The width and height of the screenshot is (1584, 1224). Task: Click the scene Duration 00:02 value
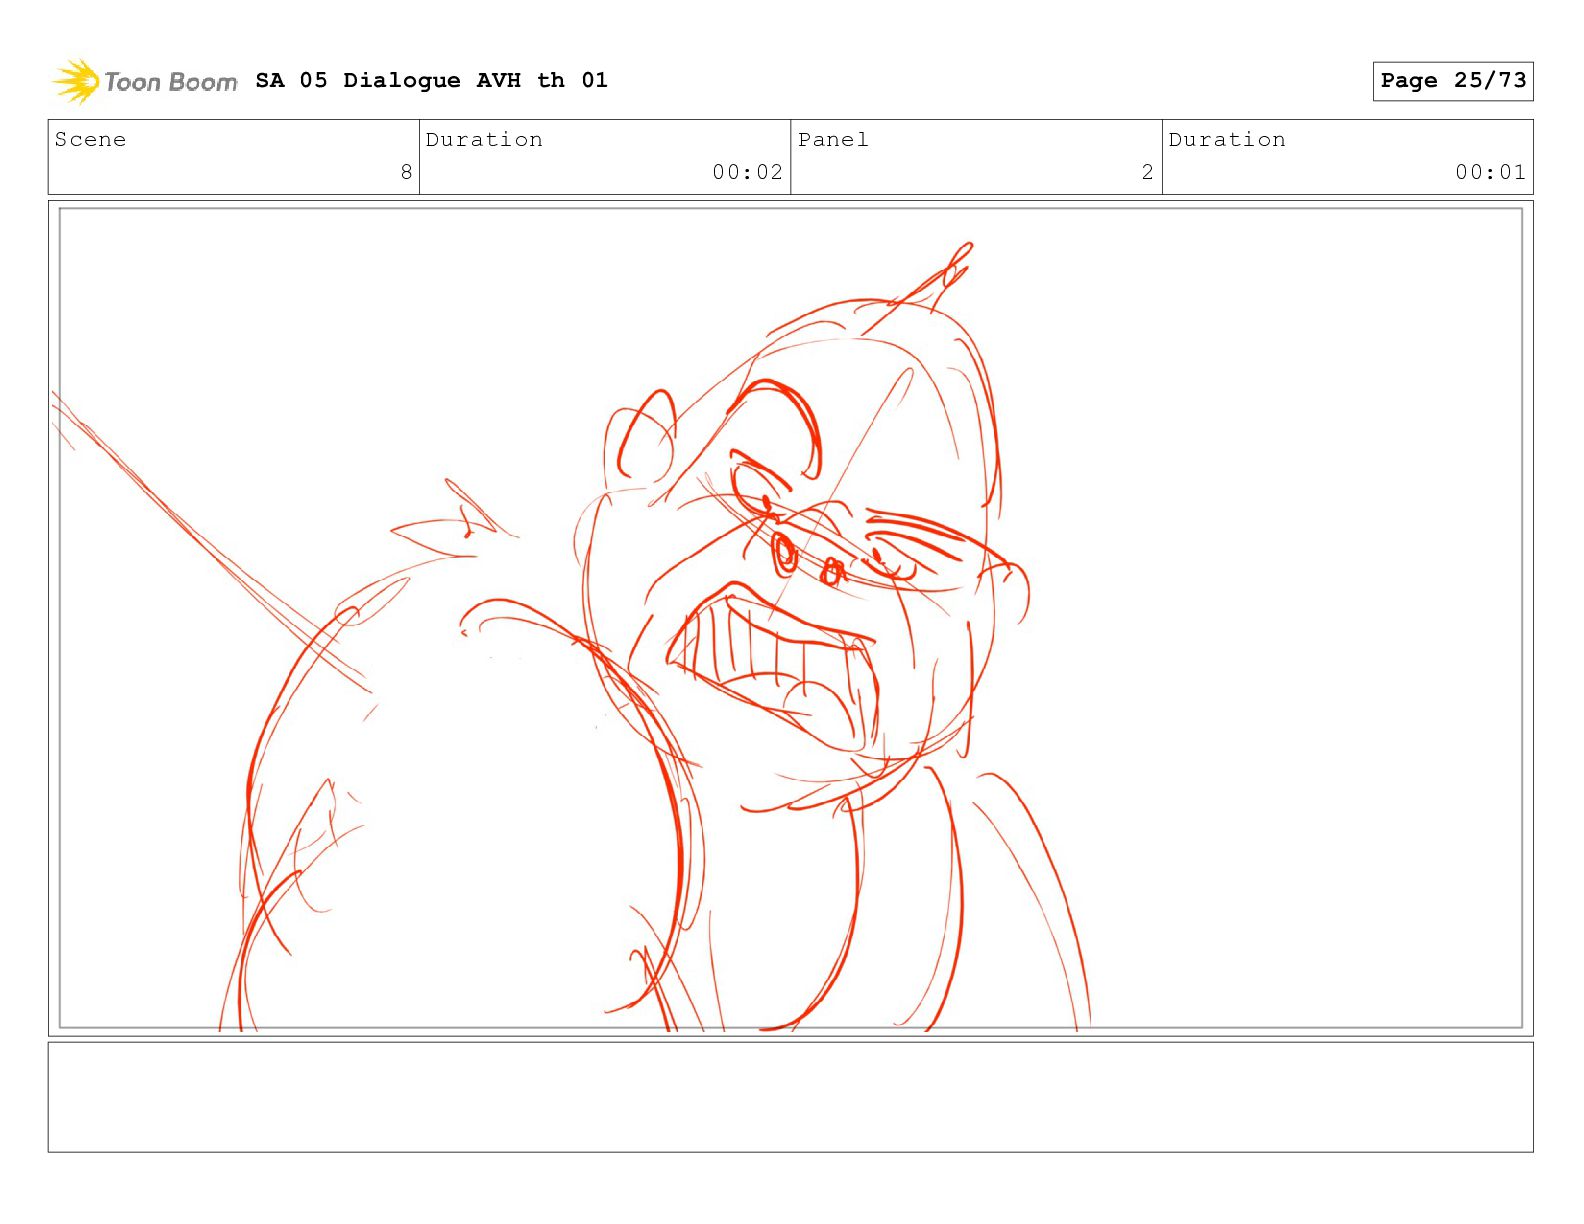pos(747,172)
